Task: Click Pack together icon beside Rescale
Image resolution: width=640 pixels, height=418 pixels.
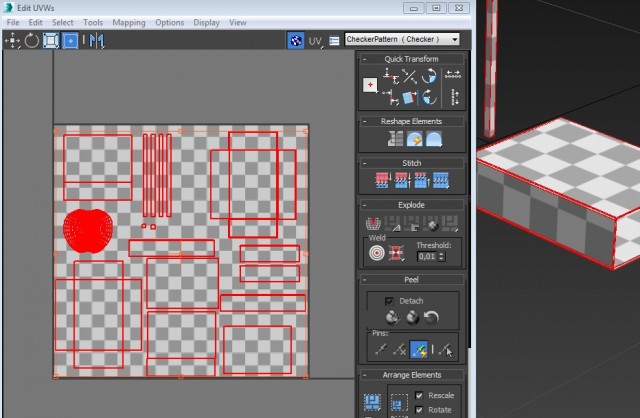Action: [x=399, y=402]
